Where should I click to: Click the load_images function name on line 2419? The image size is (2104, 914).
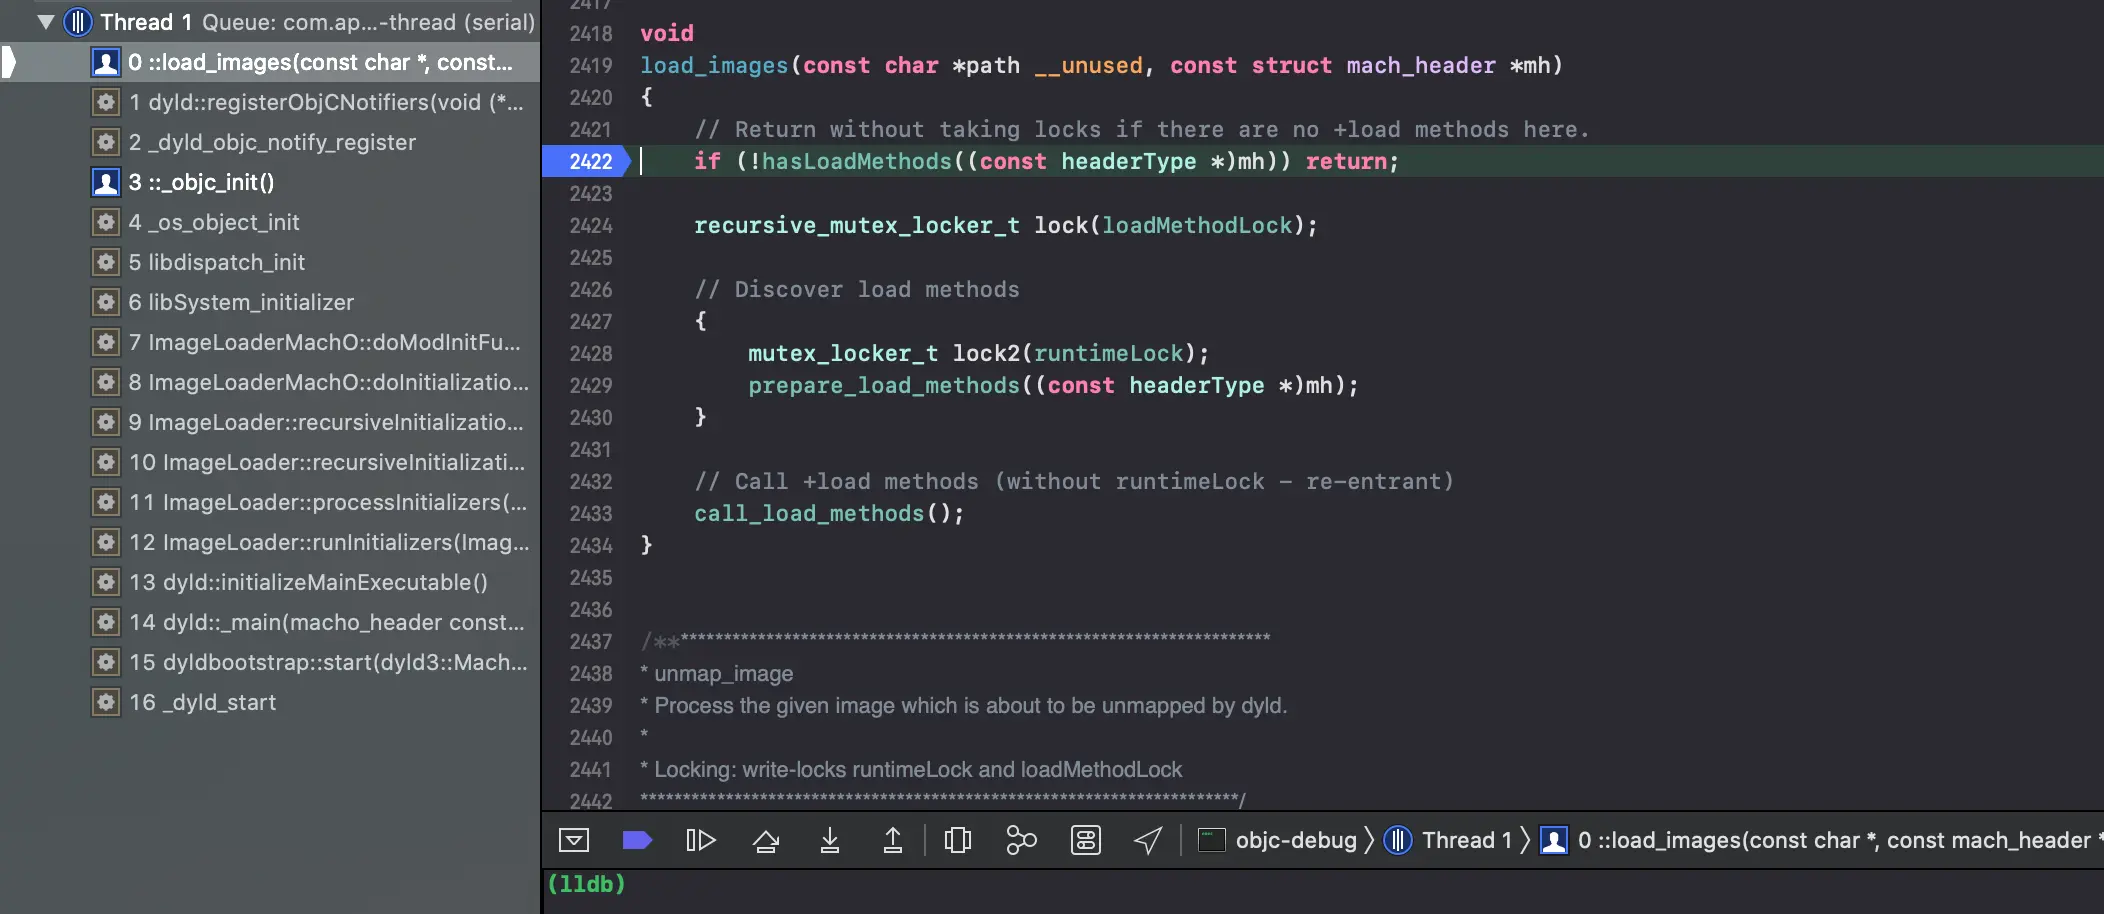[714, 65]
